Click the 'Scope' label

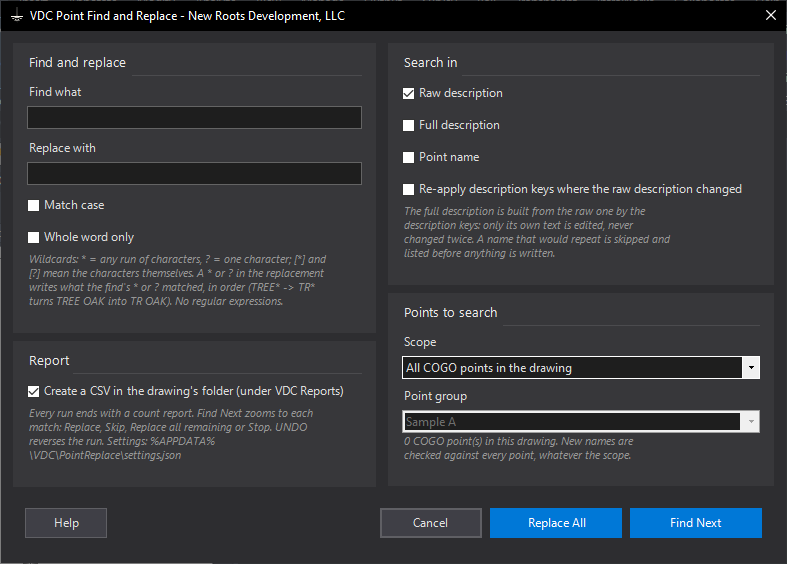(x=420, y=342)
